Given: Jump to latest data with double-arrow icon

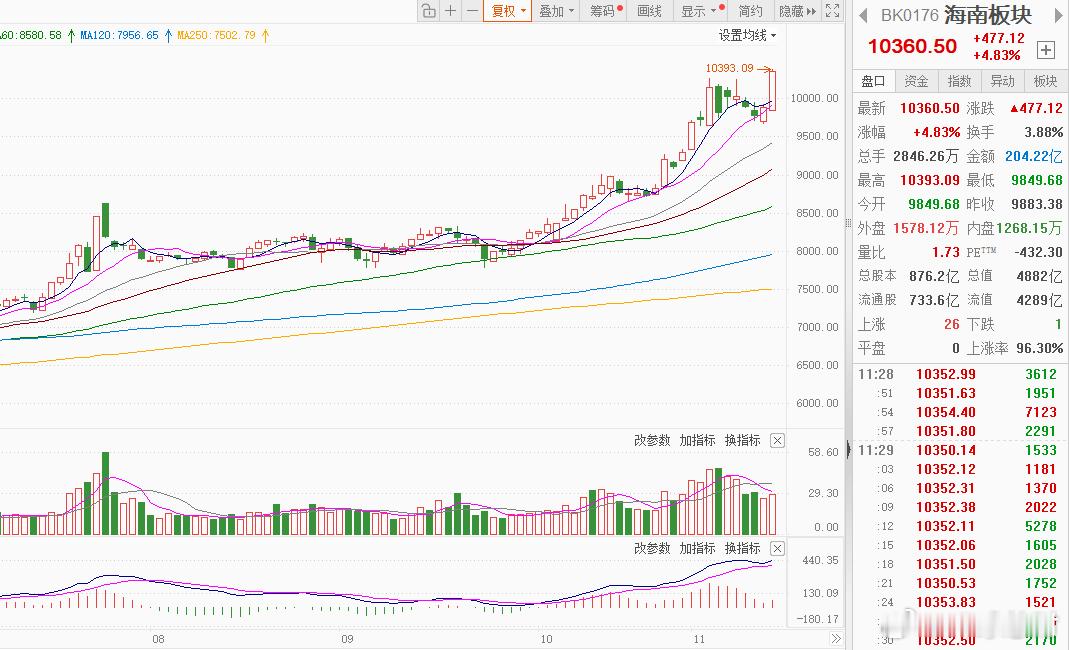Looking at the screenshot, I should click(836, 639).
